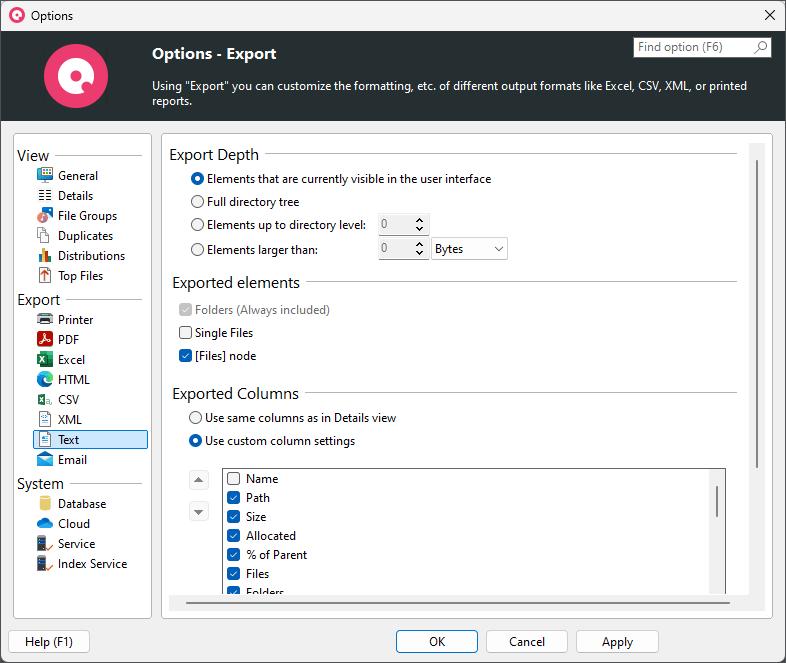Screen dimensions: 786x663
Task: Enable the Single Files checkbox
Action: coord(185,333)
